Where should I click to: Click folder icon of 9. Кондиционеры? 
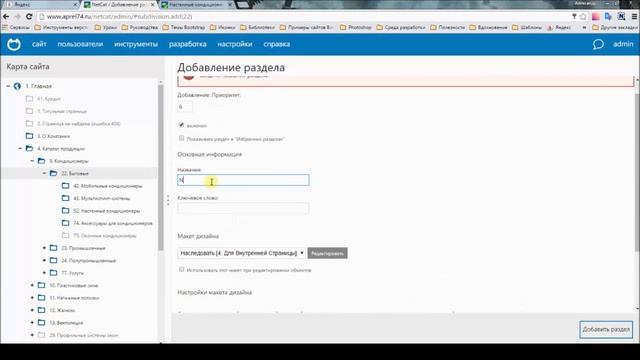[41, 161]
